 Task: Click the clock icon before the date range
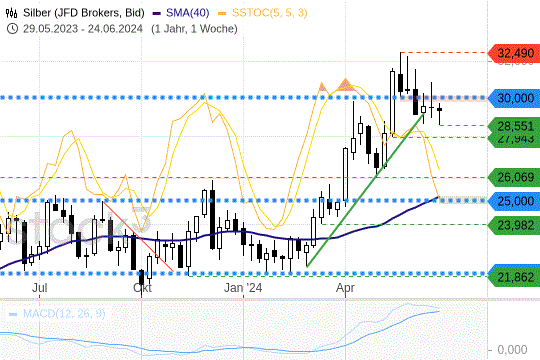coord(12,29)
